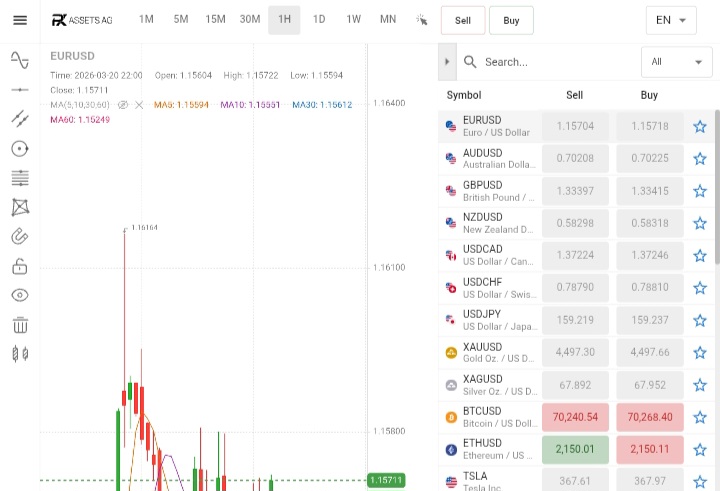The image size is (720, 491).
Task: Switch to the 5M timeframe
Action: pos(181,19)
